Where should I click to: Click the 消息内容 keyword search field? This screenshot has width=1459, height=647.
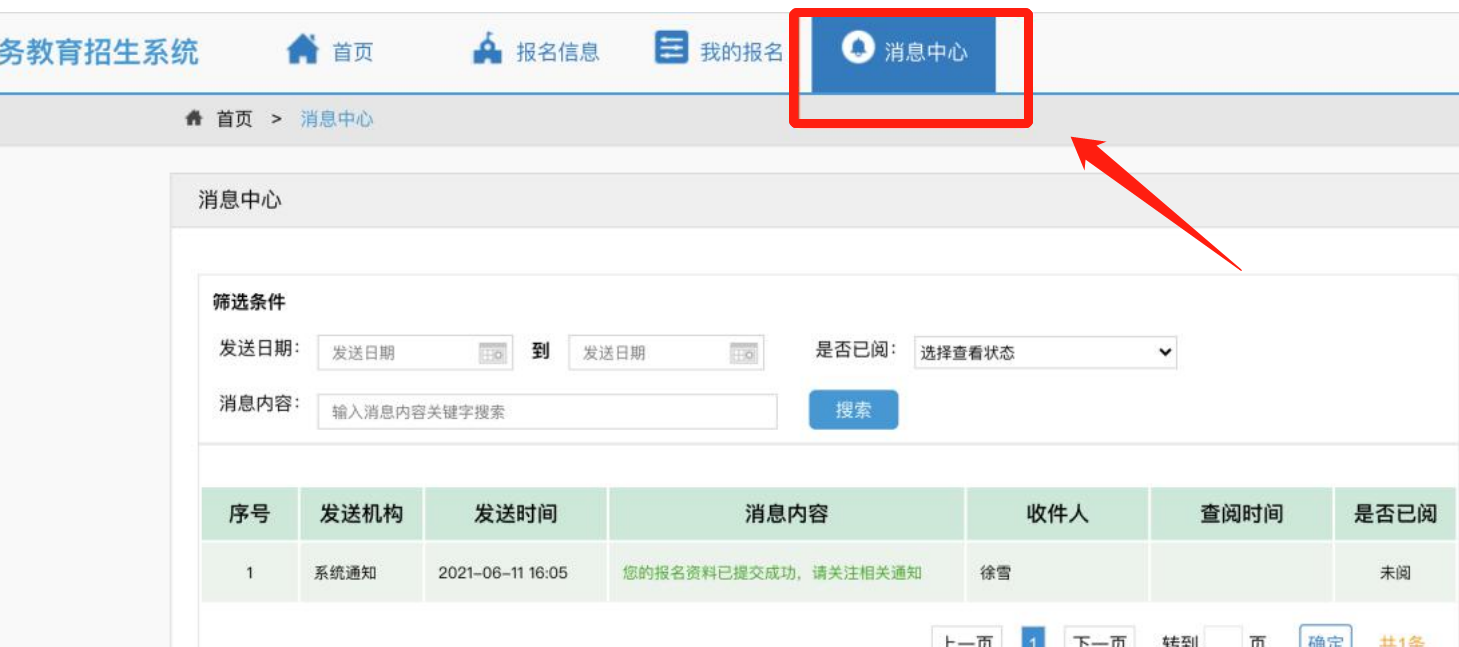pyautogui.click(x=547, y=411)
